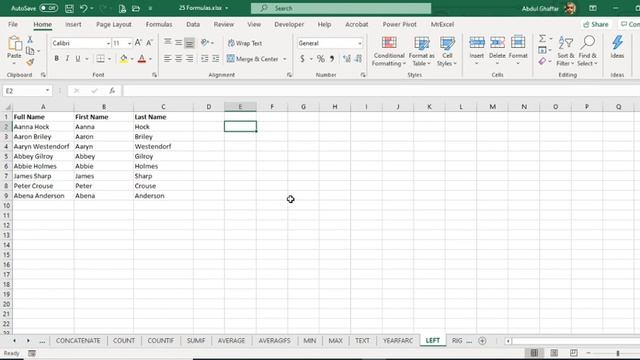Open the Font Color dropdown arrow
The width and height of the screenshot is (640, 360).
(150, 59)
